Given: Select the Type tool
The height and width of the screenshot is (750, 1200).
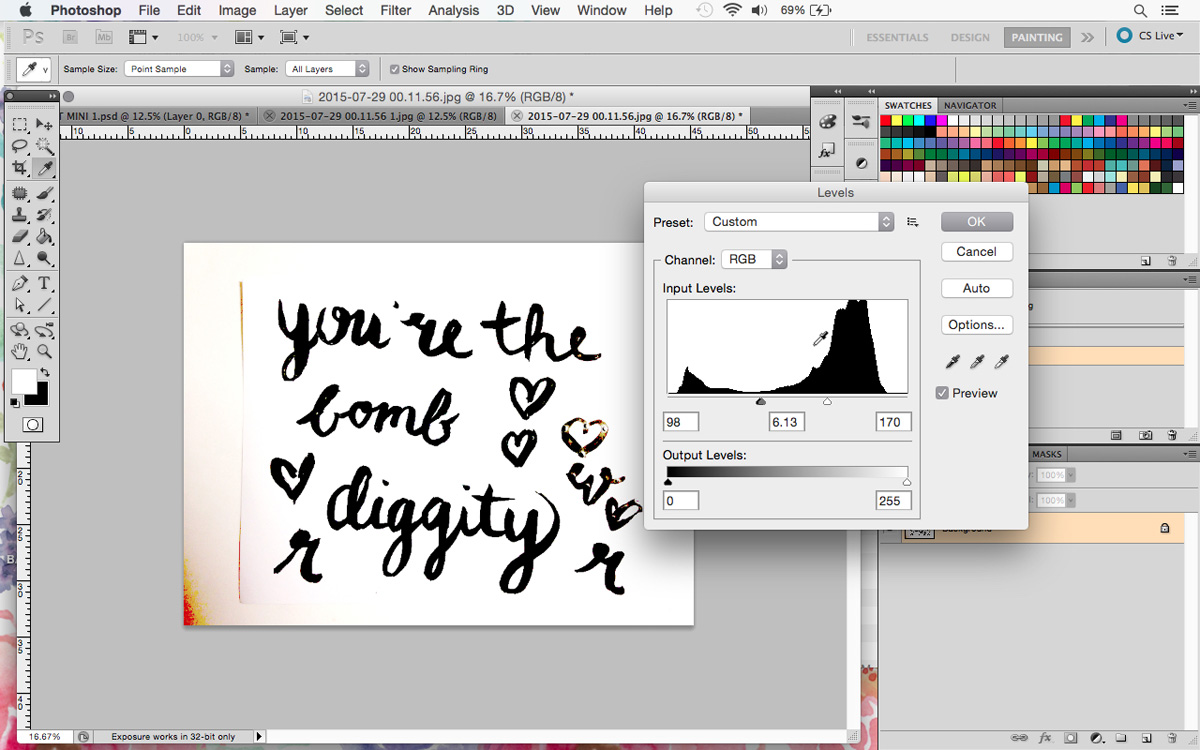Looking at the screenshot, I should (45, 284).
